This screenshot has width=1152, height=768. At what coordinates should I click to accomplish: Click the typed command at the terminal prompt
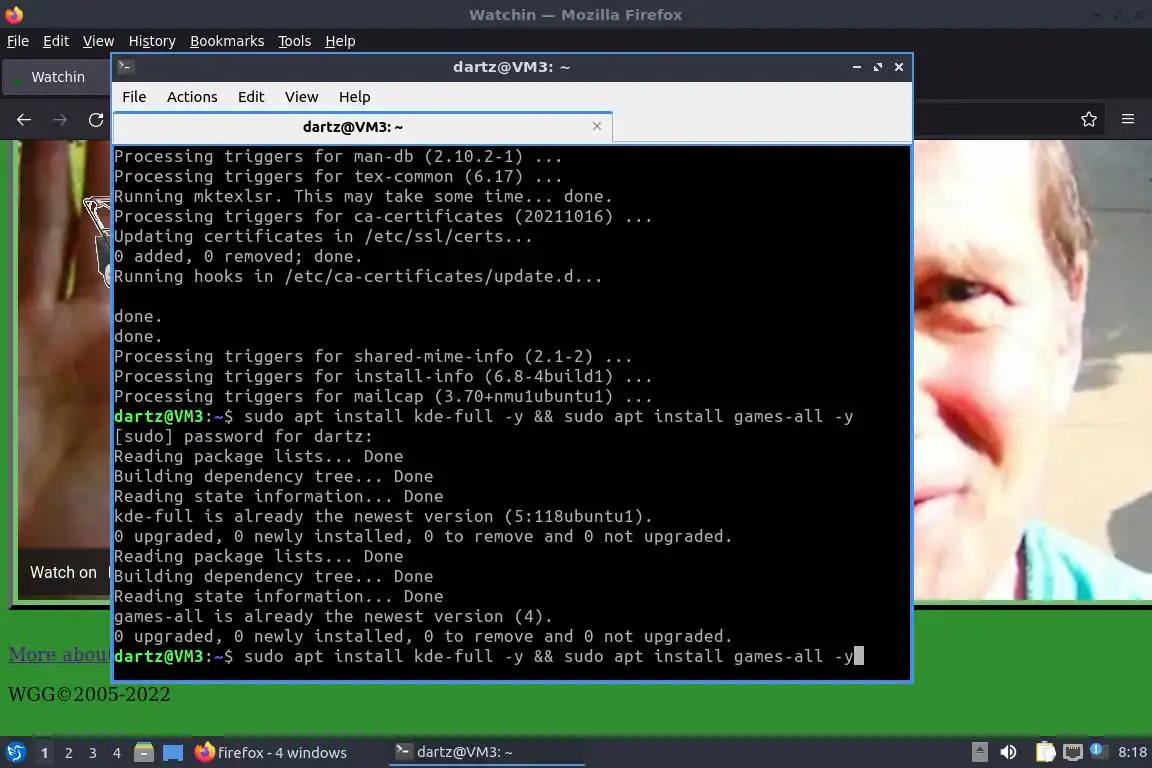click(x=549, y=656)
